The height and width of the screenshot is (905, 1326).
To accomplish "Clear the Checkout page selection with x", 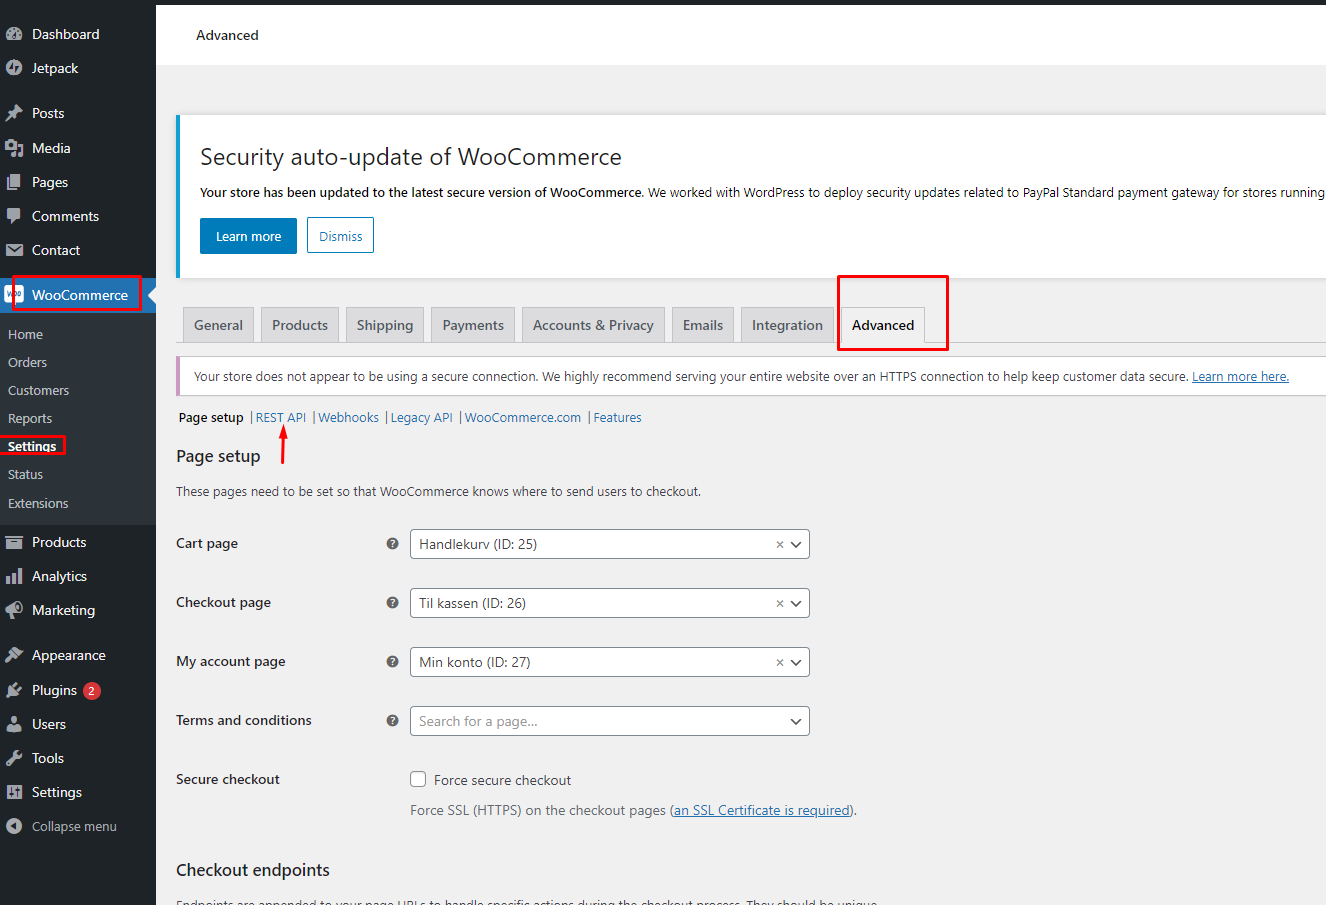I will point(780,604).
